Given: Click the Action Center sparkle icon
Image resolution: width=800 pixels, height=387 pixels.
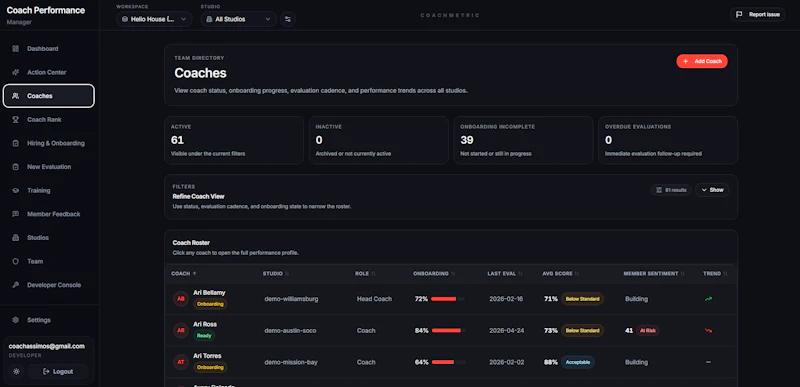Looking at the screenshot, I should (x=15, y=72).
